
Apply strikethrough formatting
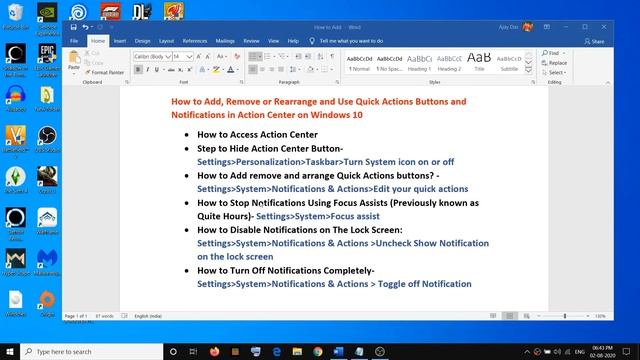(x=171, y=70)
